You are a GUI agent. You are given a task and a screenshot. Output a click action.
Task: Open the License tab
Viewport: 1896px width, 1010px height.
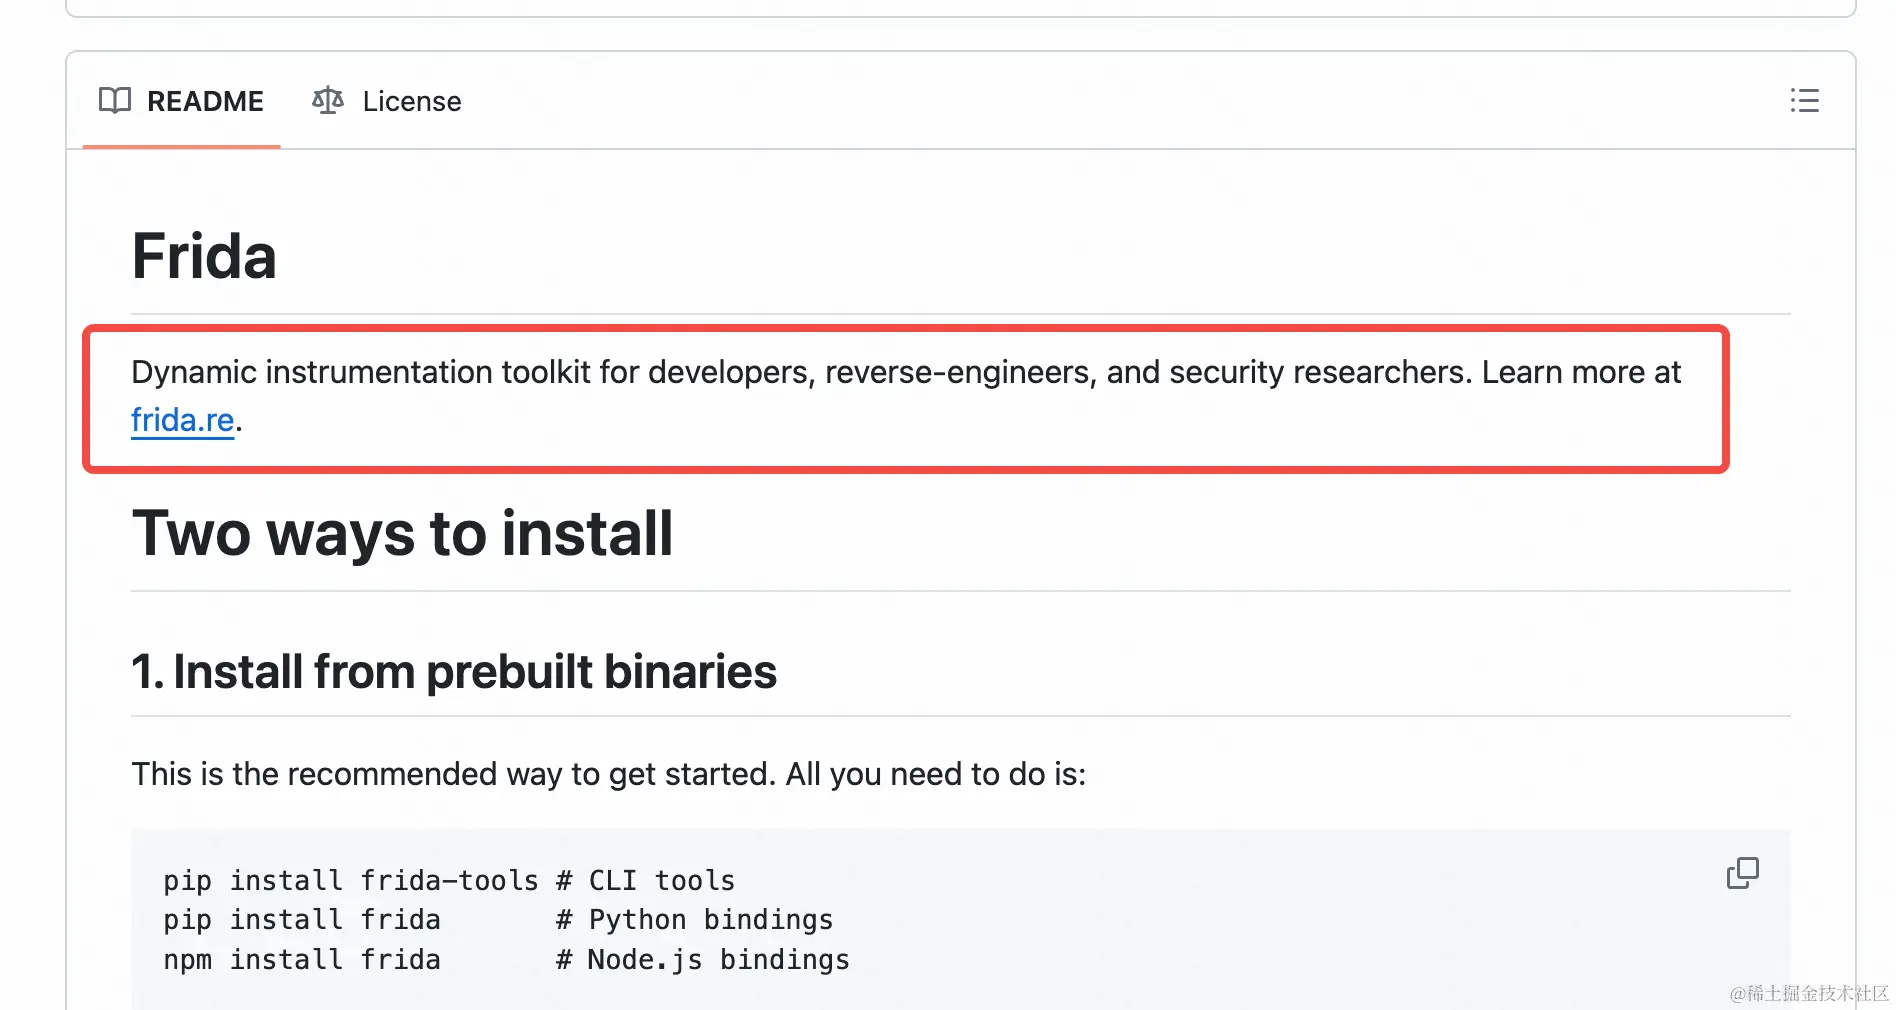(x=411, y=101)
